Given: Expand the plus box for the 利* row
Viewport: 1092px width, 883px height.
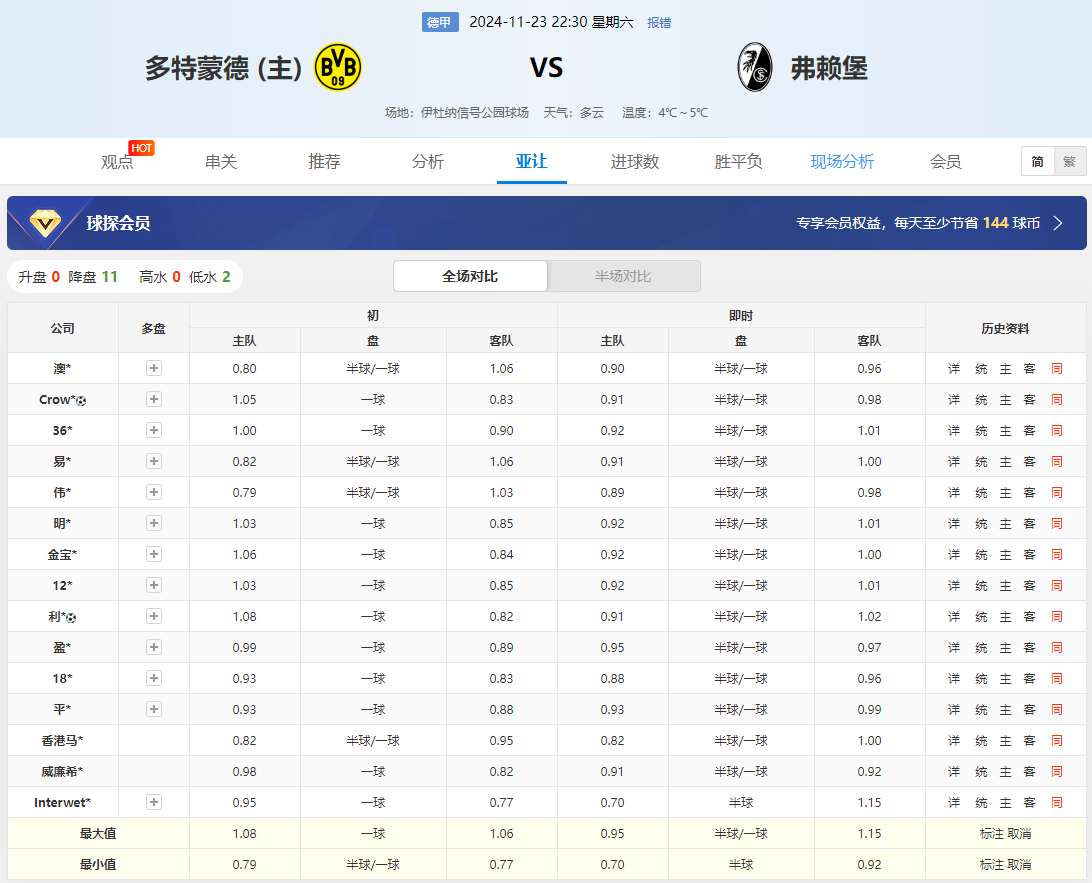Looking at the screenshot, I should (x=154, y=617).
